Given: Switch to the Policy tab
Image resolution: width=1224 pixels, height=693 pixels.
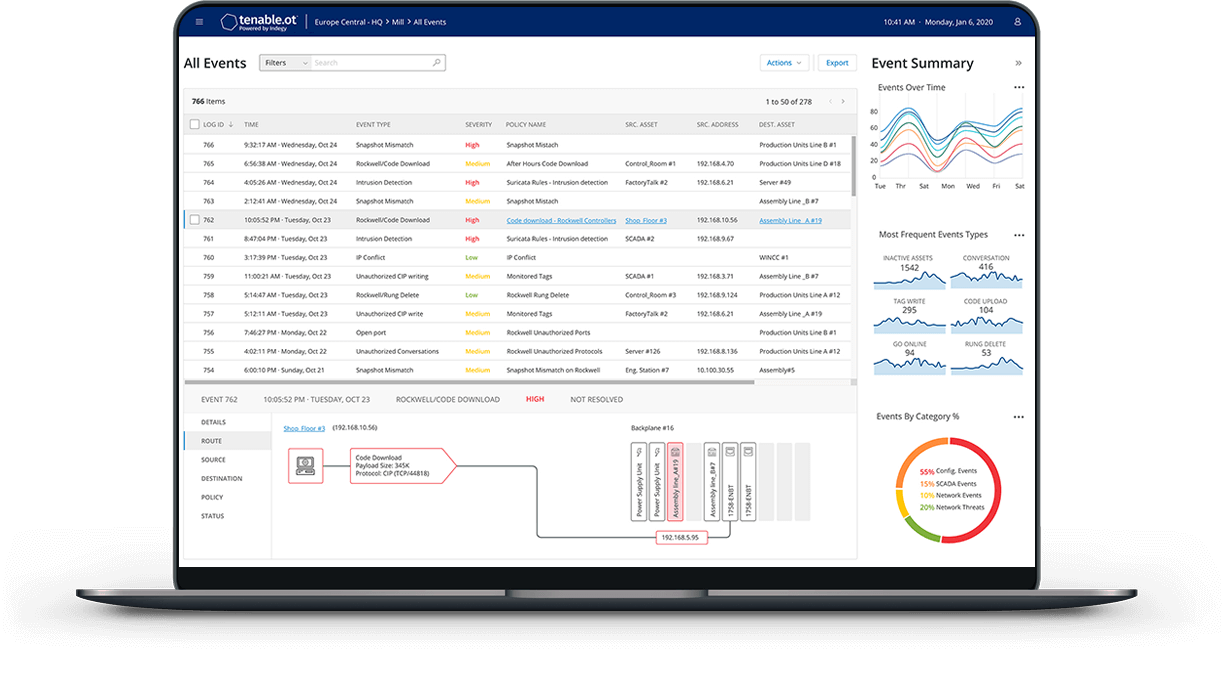Looking at the screenshot, I should point(212,497).
